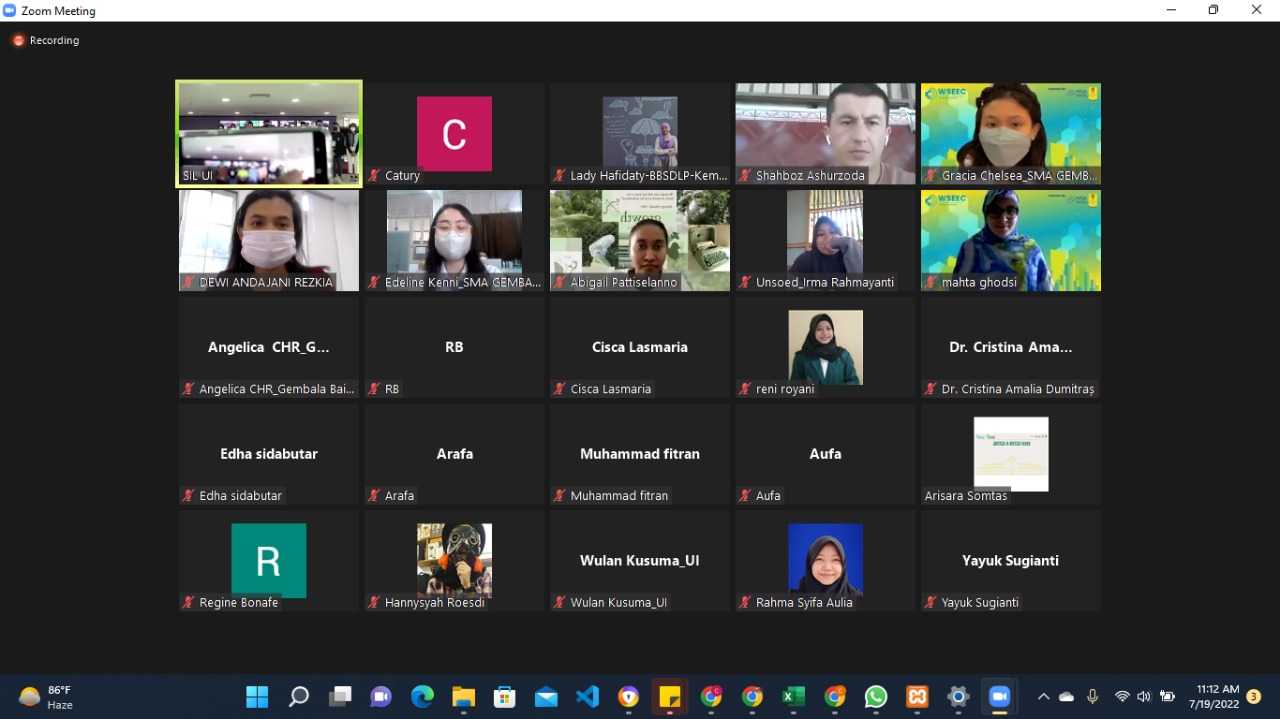Viewport: 1280px width, 719px height.
Task: Open the weather widget showing 86°F Haze
Action: coord(47,697)
